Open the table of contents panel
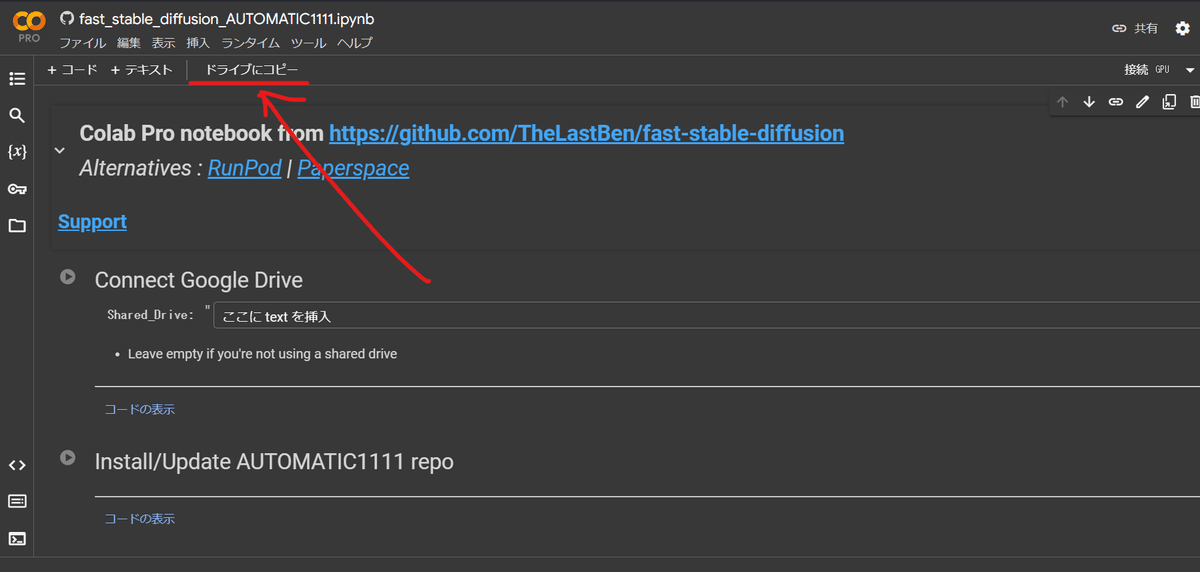The height and width of the screenshot is (572, 1200). (17, 78)
